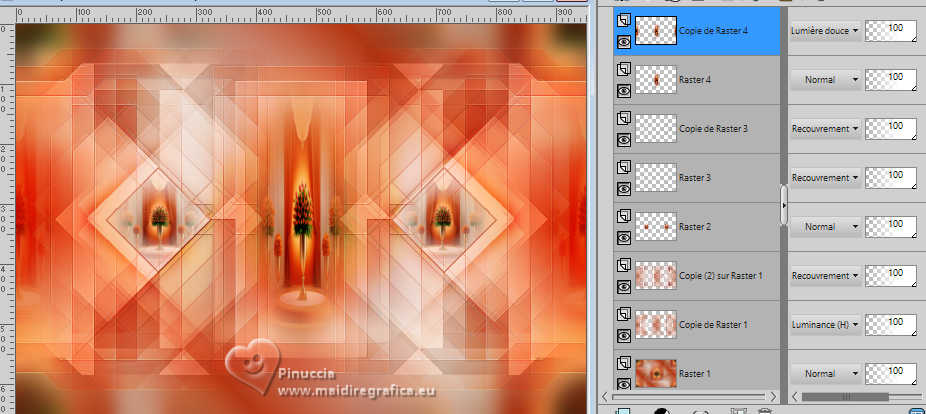Viewport: 926px width, 414px height.
Task: Open the Raster 3 Recouvrement blend dropdown
Action: [825, 178]
